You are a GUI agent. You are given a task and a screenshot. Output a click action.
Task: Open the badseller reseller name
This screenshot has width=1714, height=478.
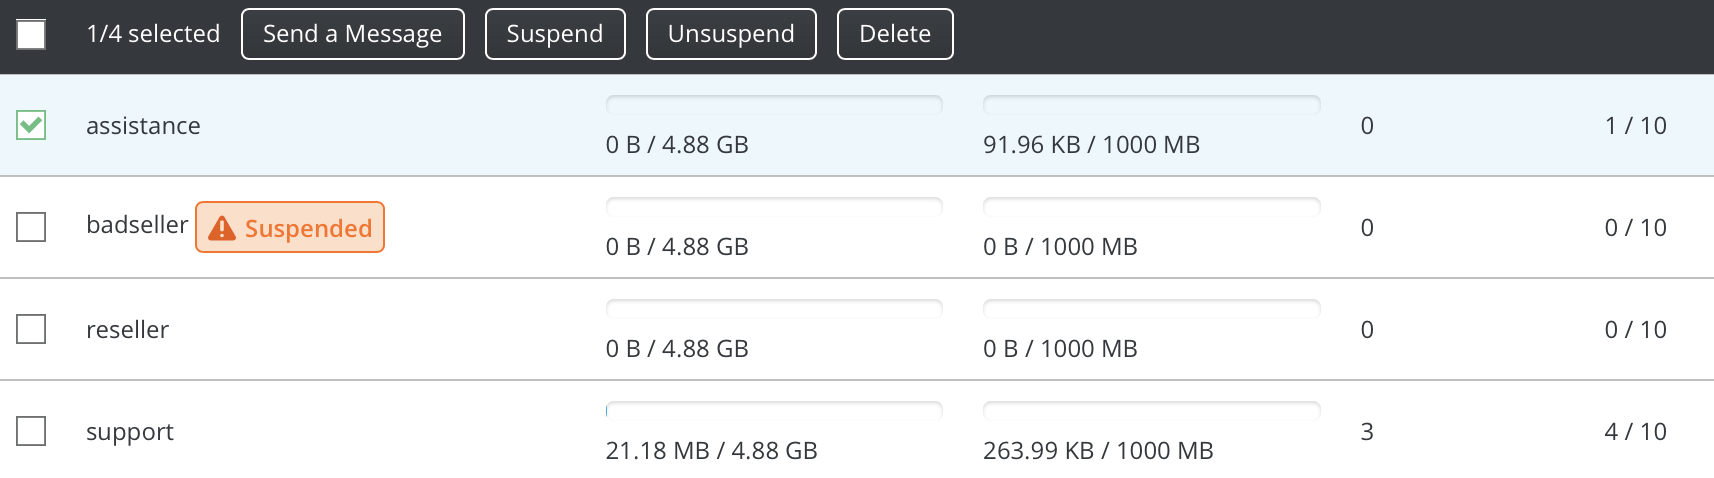[x=137, y=225]
